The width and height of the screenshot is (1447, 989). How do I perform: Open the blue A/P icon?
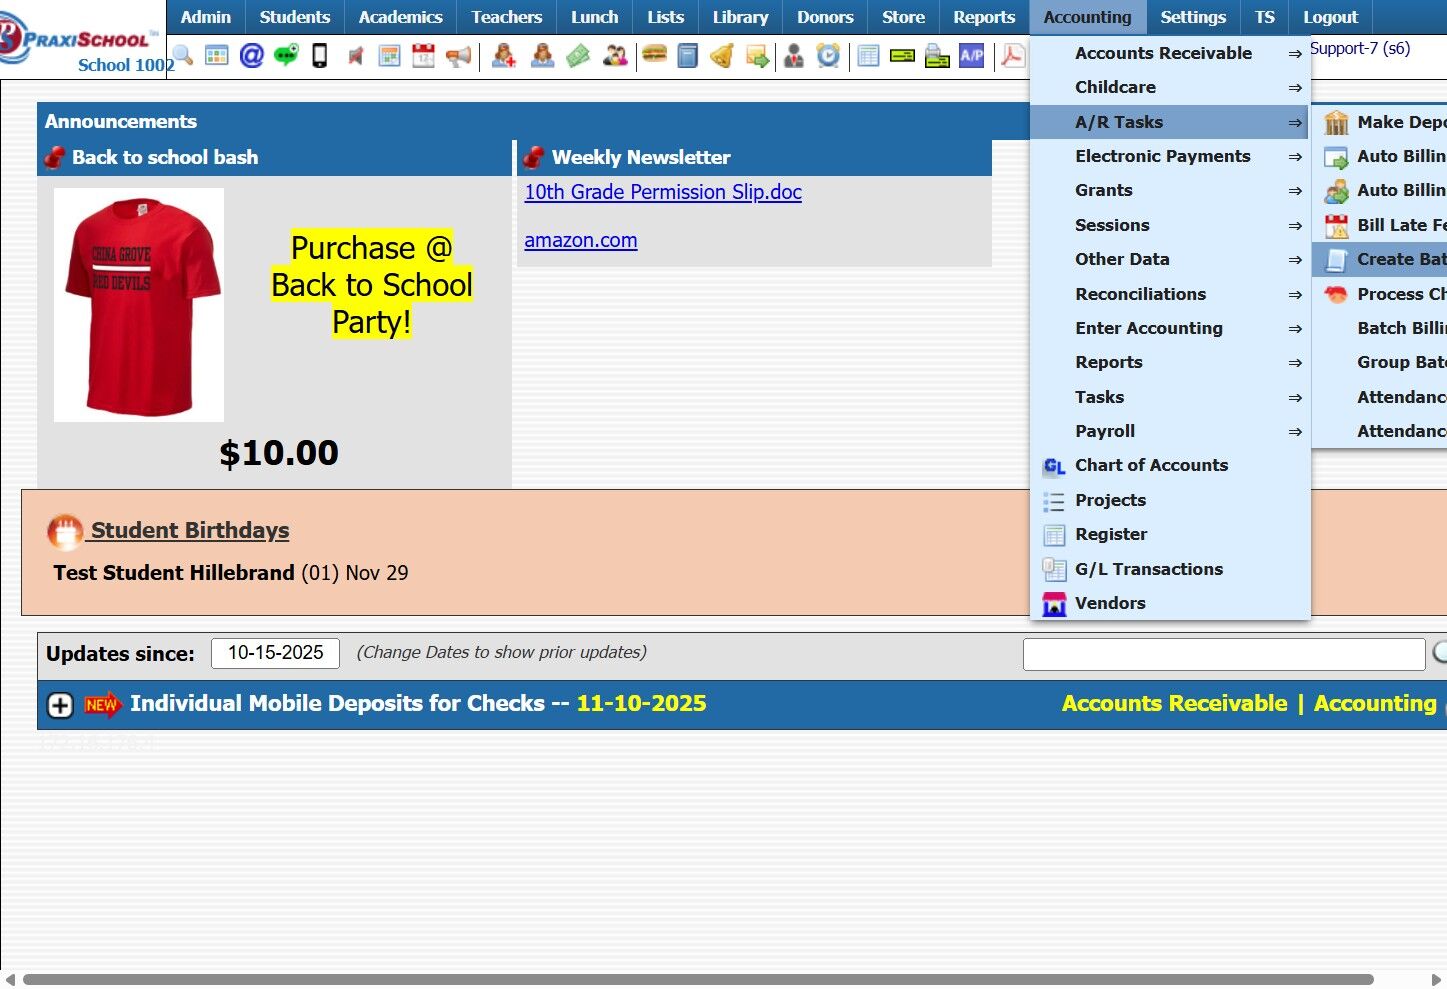coord(972,56)
